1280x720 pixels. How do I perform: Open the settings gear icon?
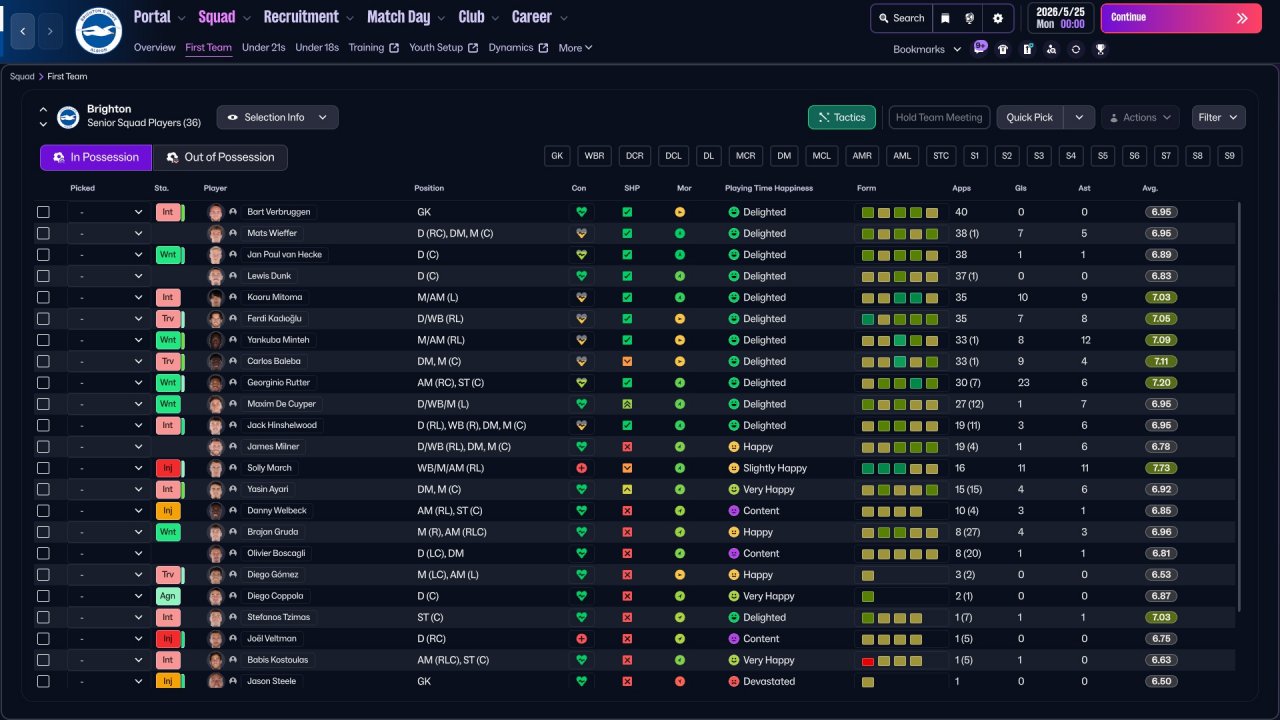pos(997,18)
